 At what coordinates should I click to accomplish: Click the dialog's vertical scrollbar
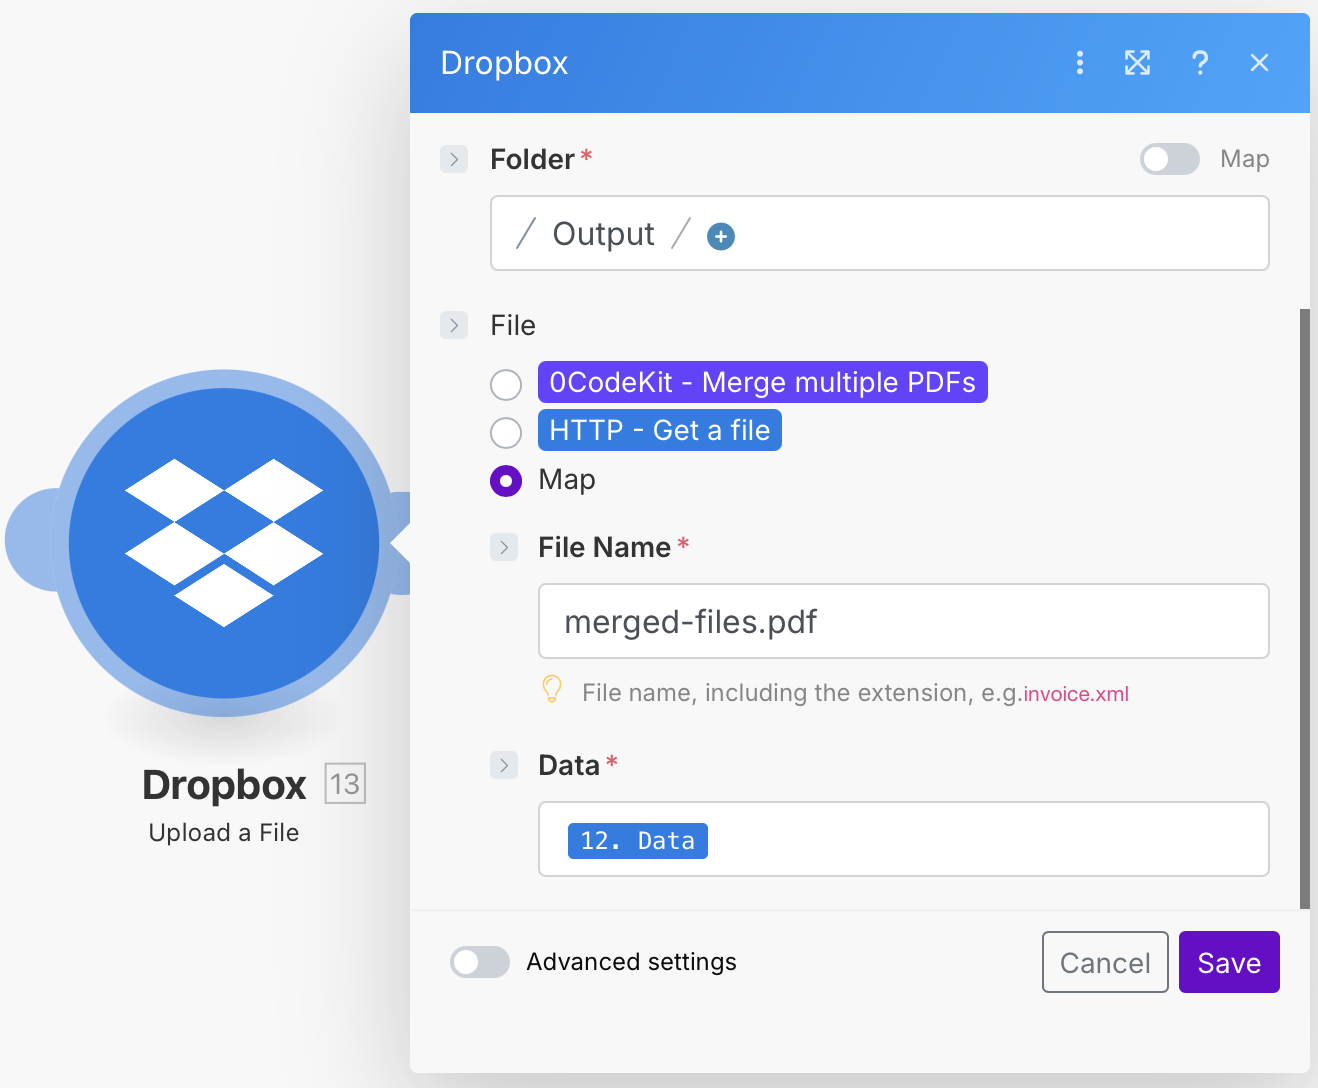(1304, 609)
